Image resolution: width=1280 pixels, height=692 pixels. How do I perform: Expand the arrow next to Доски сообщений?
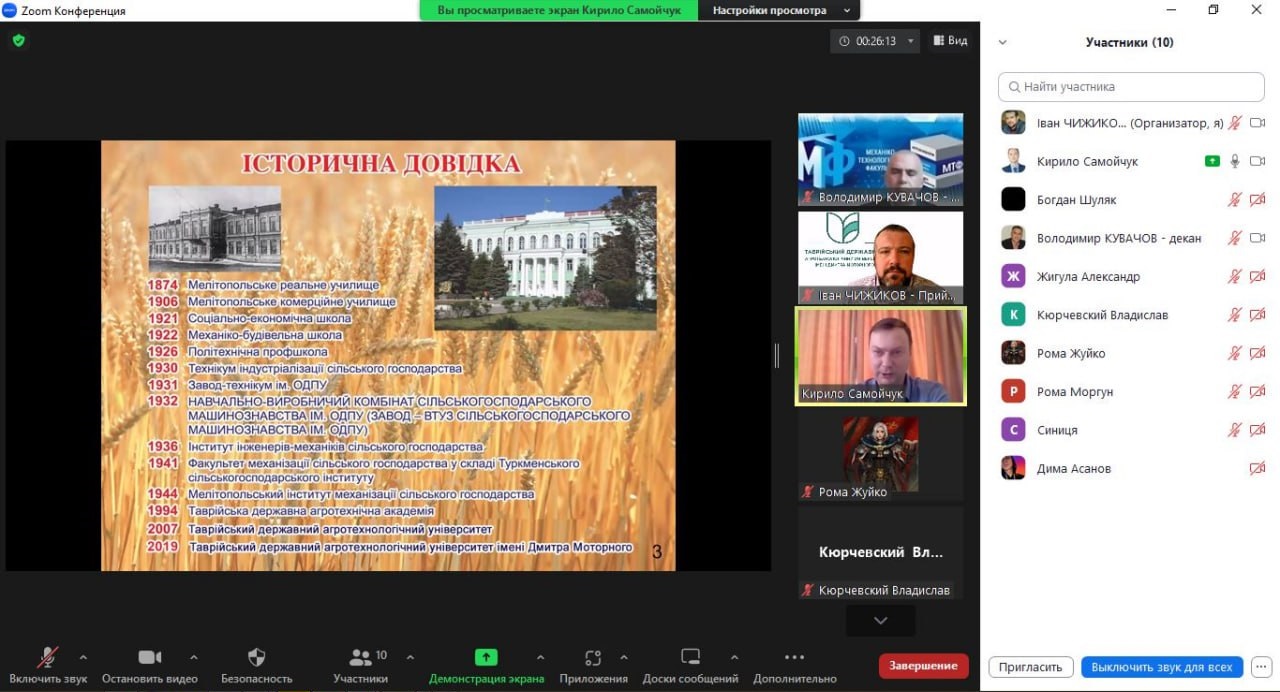click(x=734, y=657)
